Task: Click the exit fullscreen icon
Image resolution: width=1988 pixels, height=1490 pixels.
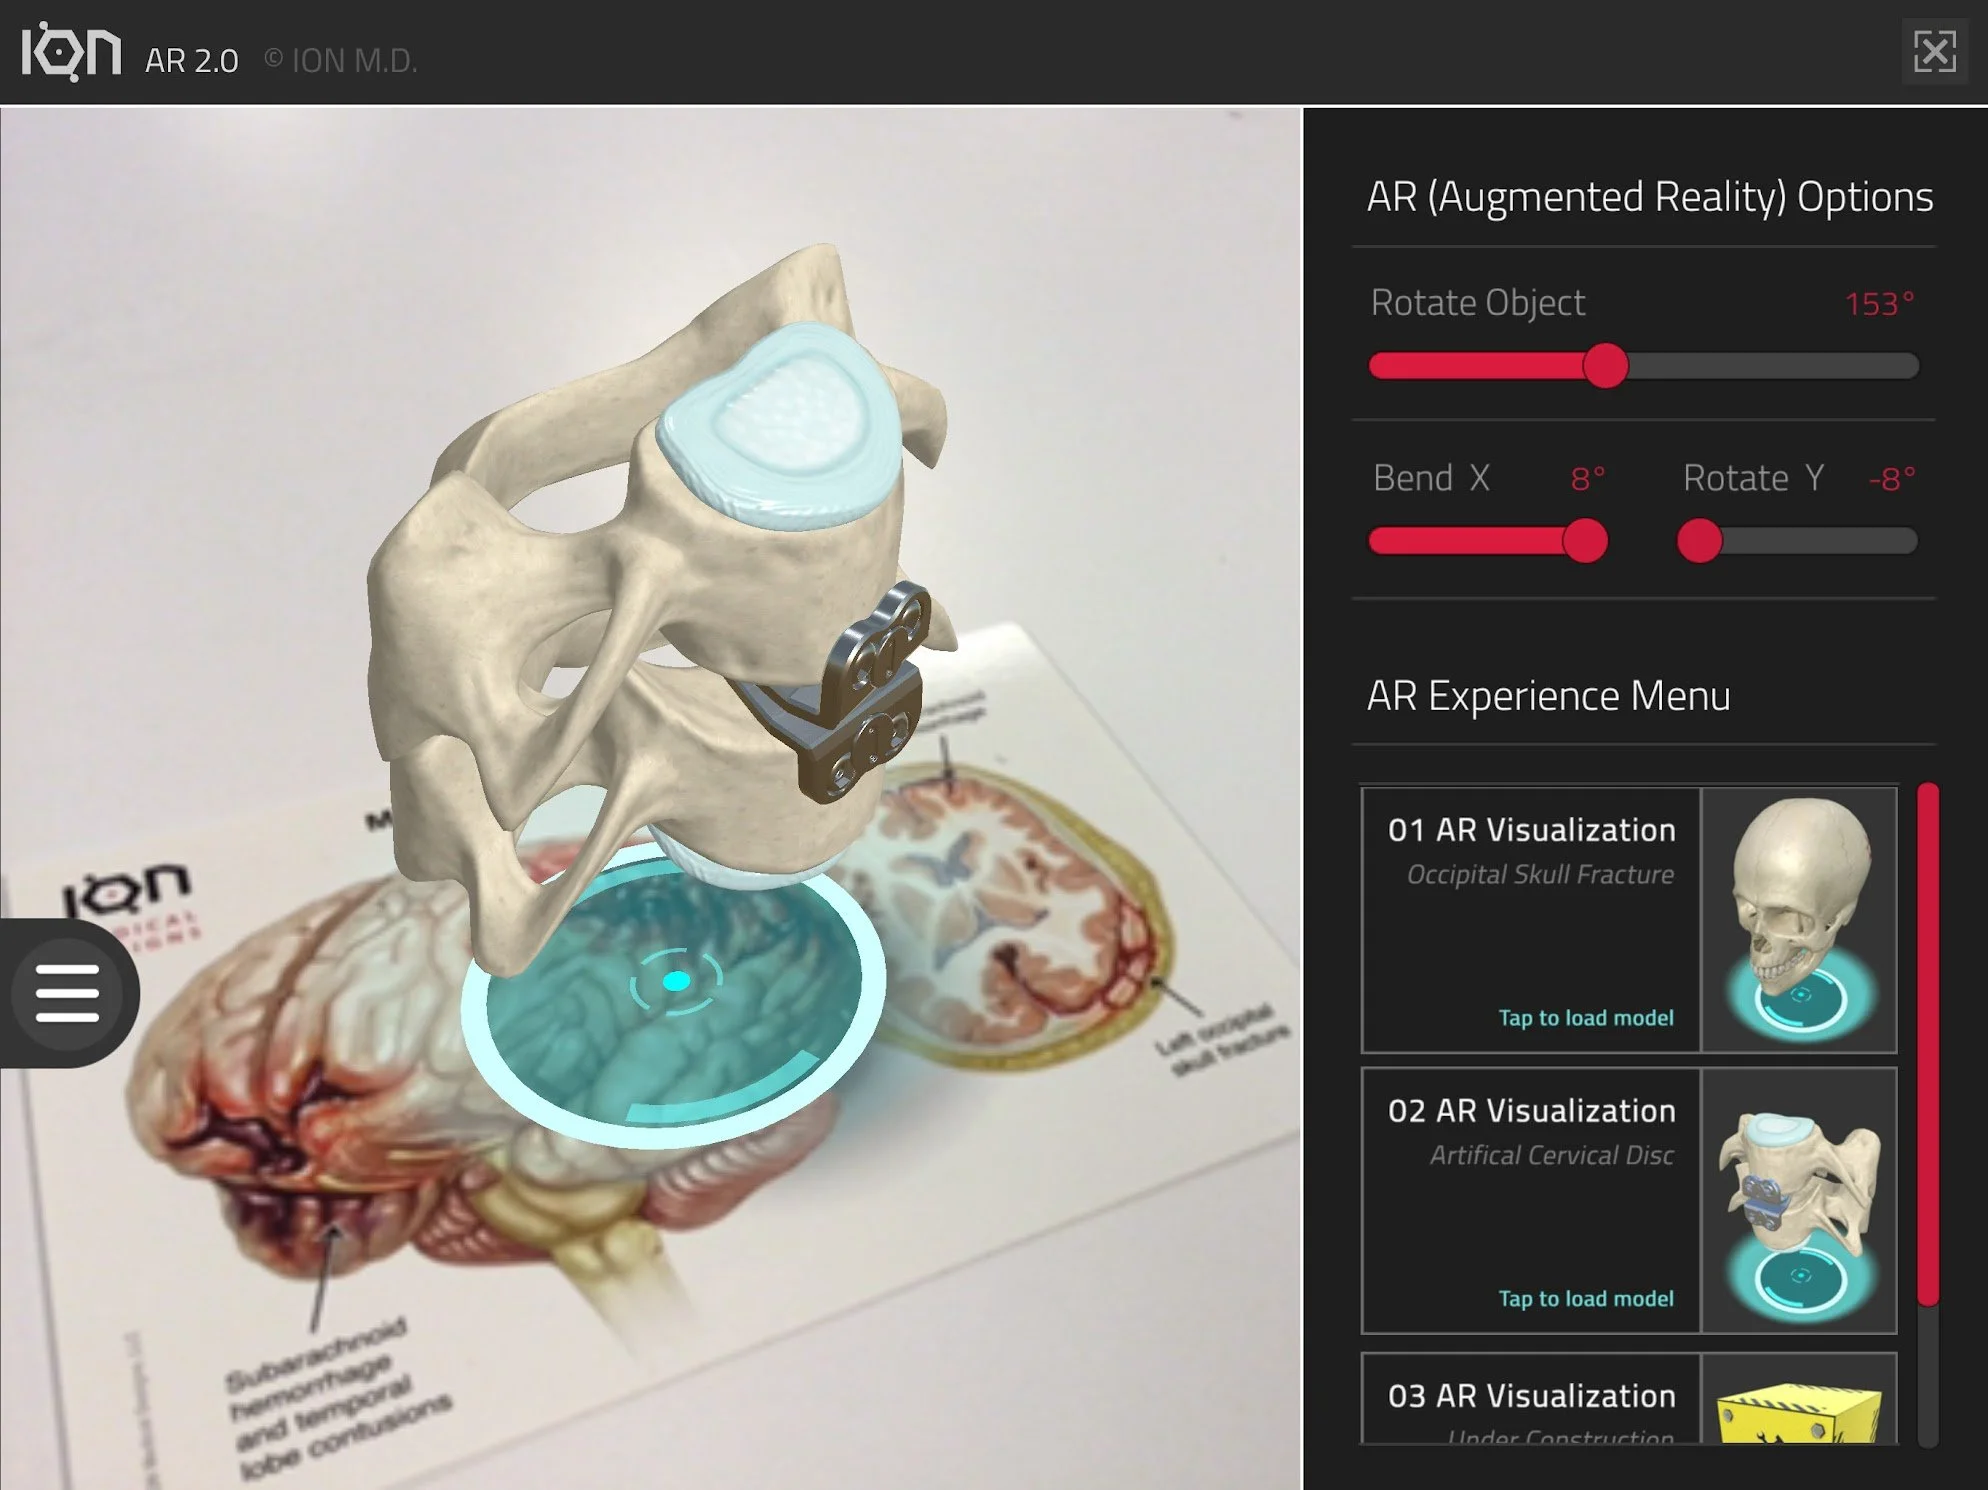Action: tap(1934, 51)
